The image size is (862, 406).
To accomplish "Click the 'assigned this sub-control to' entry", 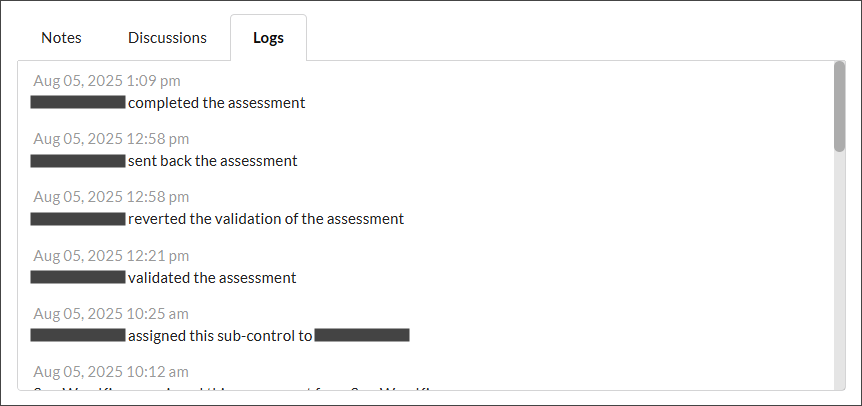I will (x=220, y=336).
